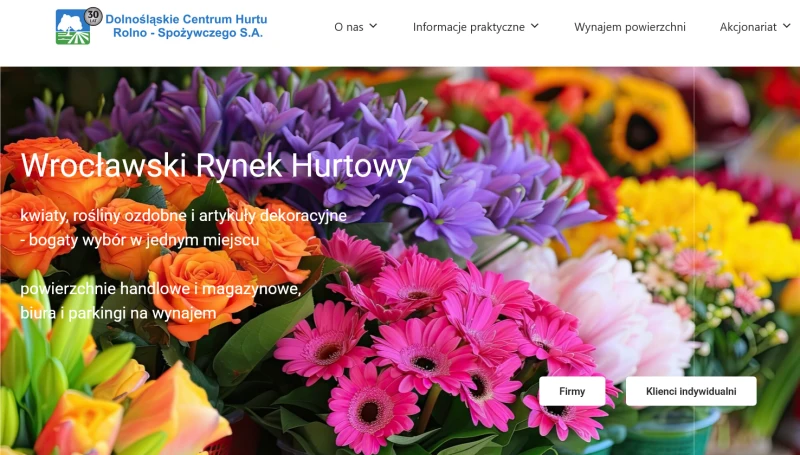Image resolution: width=800 pixels, height=455 pixels.
Task: Click the tree and field logo icon
Action: (70, 30)
